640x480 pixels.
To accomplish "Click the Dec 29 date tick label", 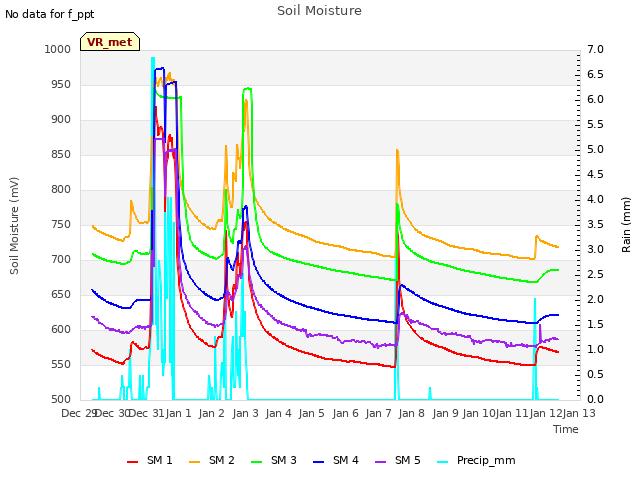I will [79, 413].
